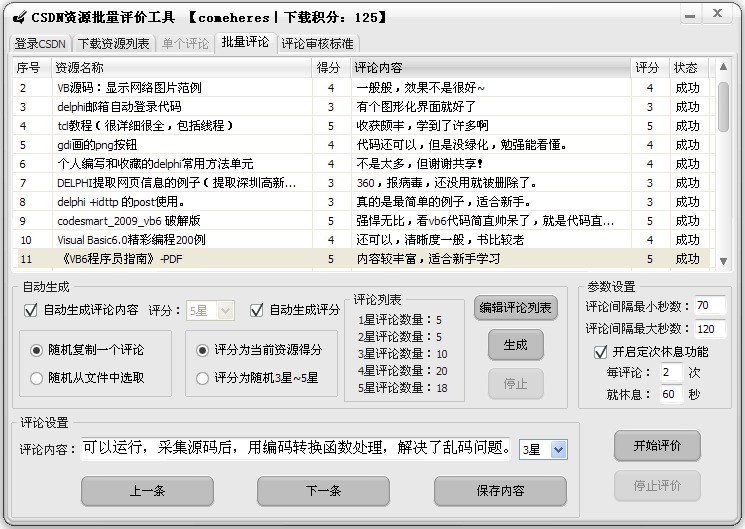Click 保存内容 button
This screenshot has width=745, height=529.
(500, 491)
